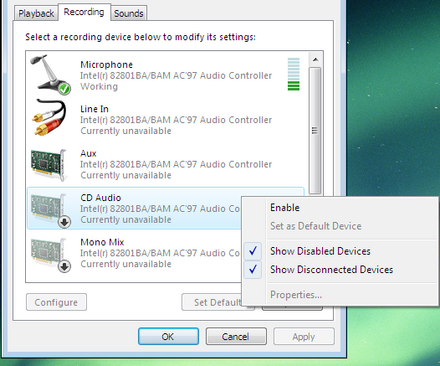Screen dimensions: 440x366
Task: Click the Configure button
Action: tap(56, 302)
